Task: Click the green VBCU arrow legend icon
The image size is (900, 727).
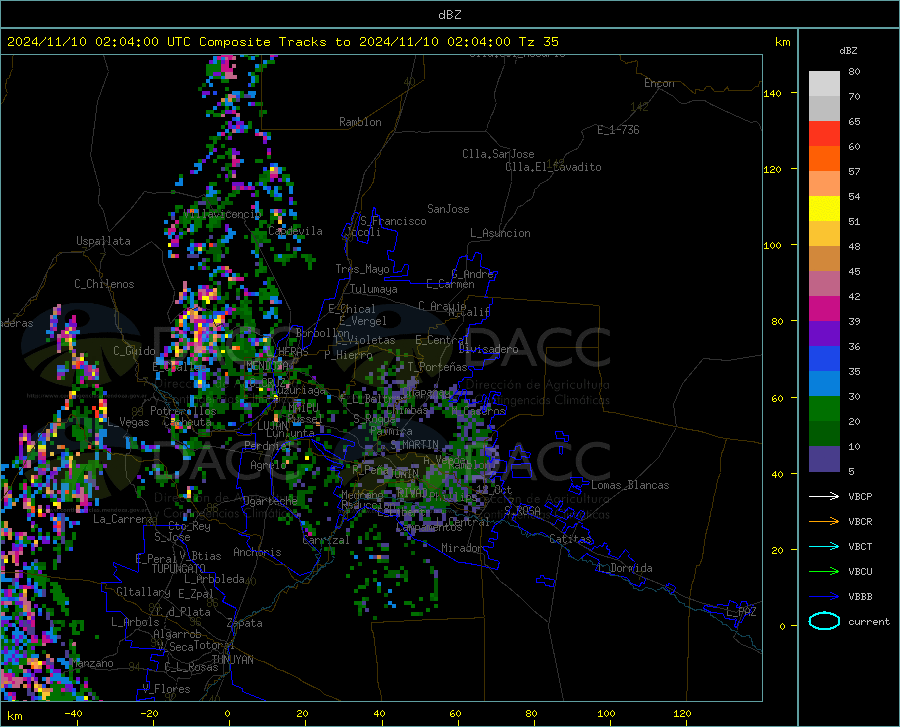Action: 824,572
